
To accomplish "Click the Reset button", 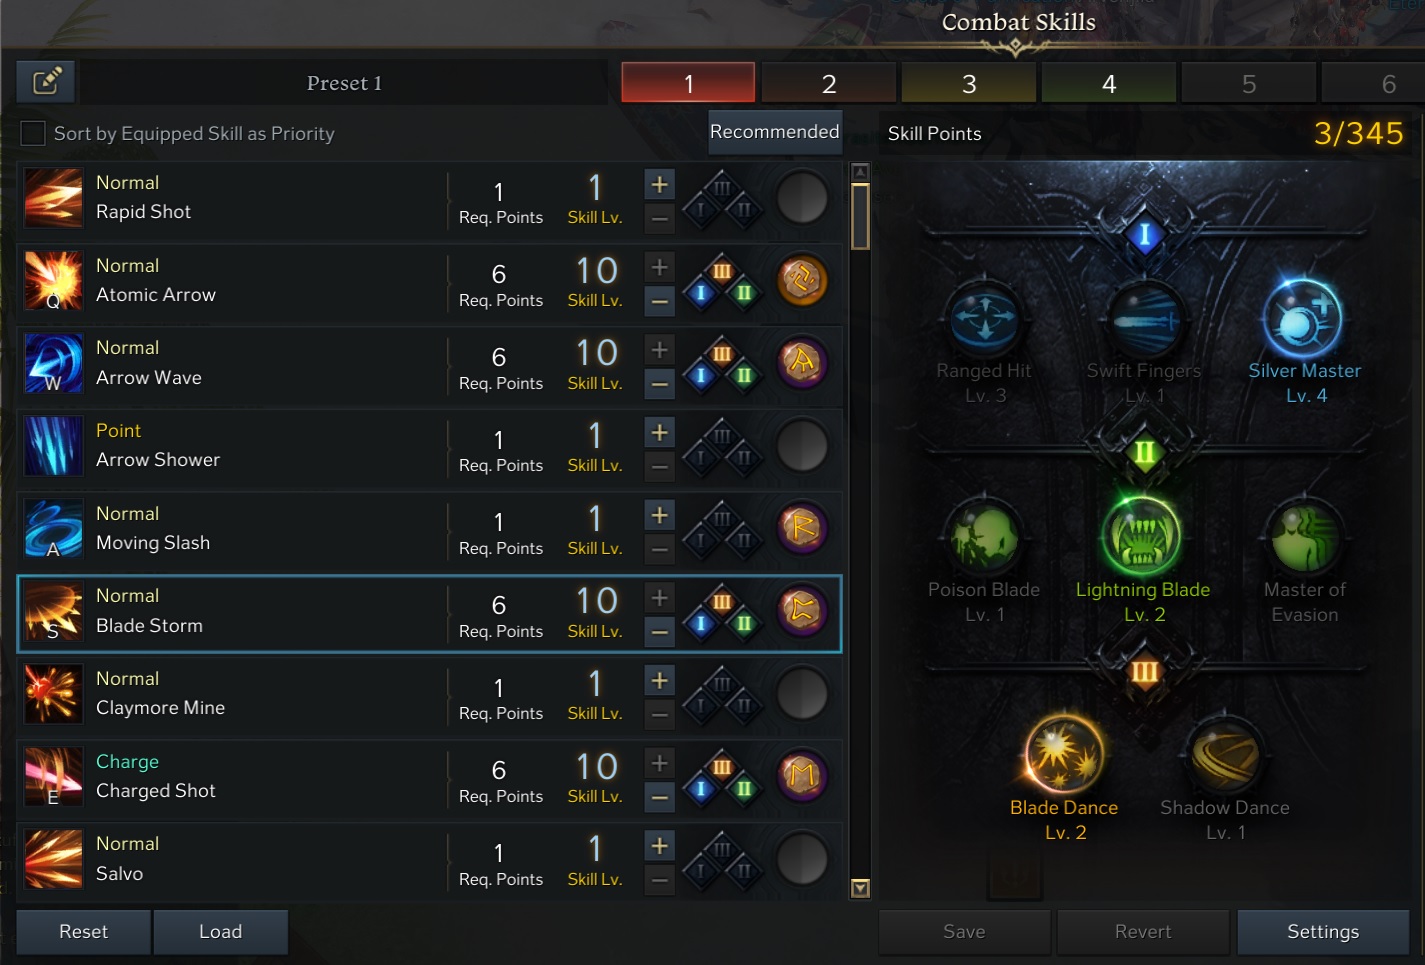I will point(84,932).
